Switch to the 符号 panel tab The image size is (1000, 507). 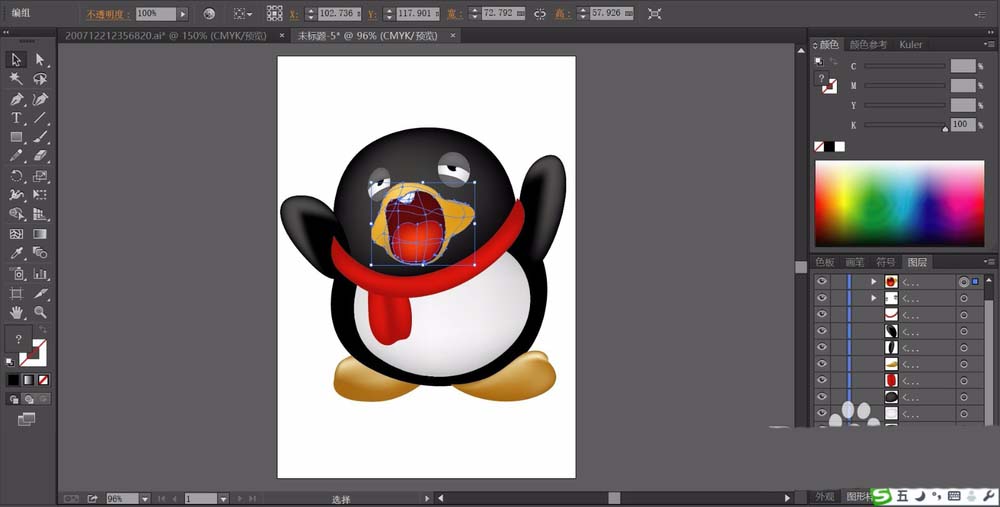click(x=885, y=262)
